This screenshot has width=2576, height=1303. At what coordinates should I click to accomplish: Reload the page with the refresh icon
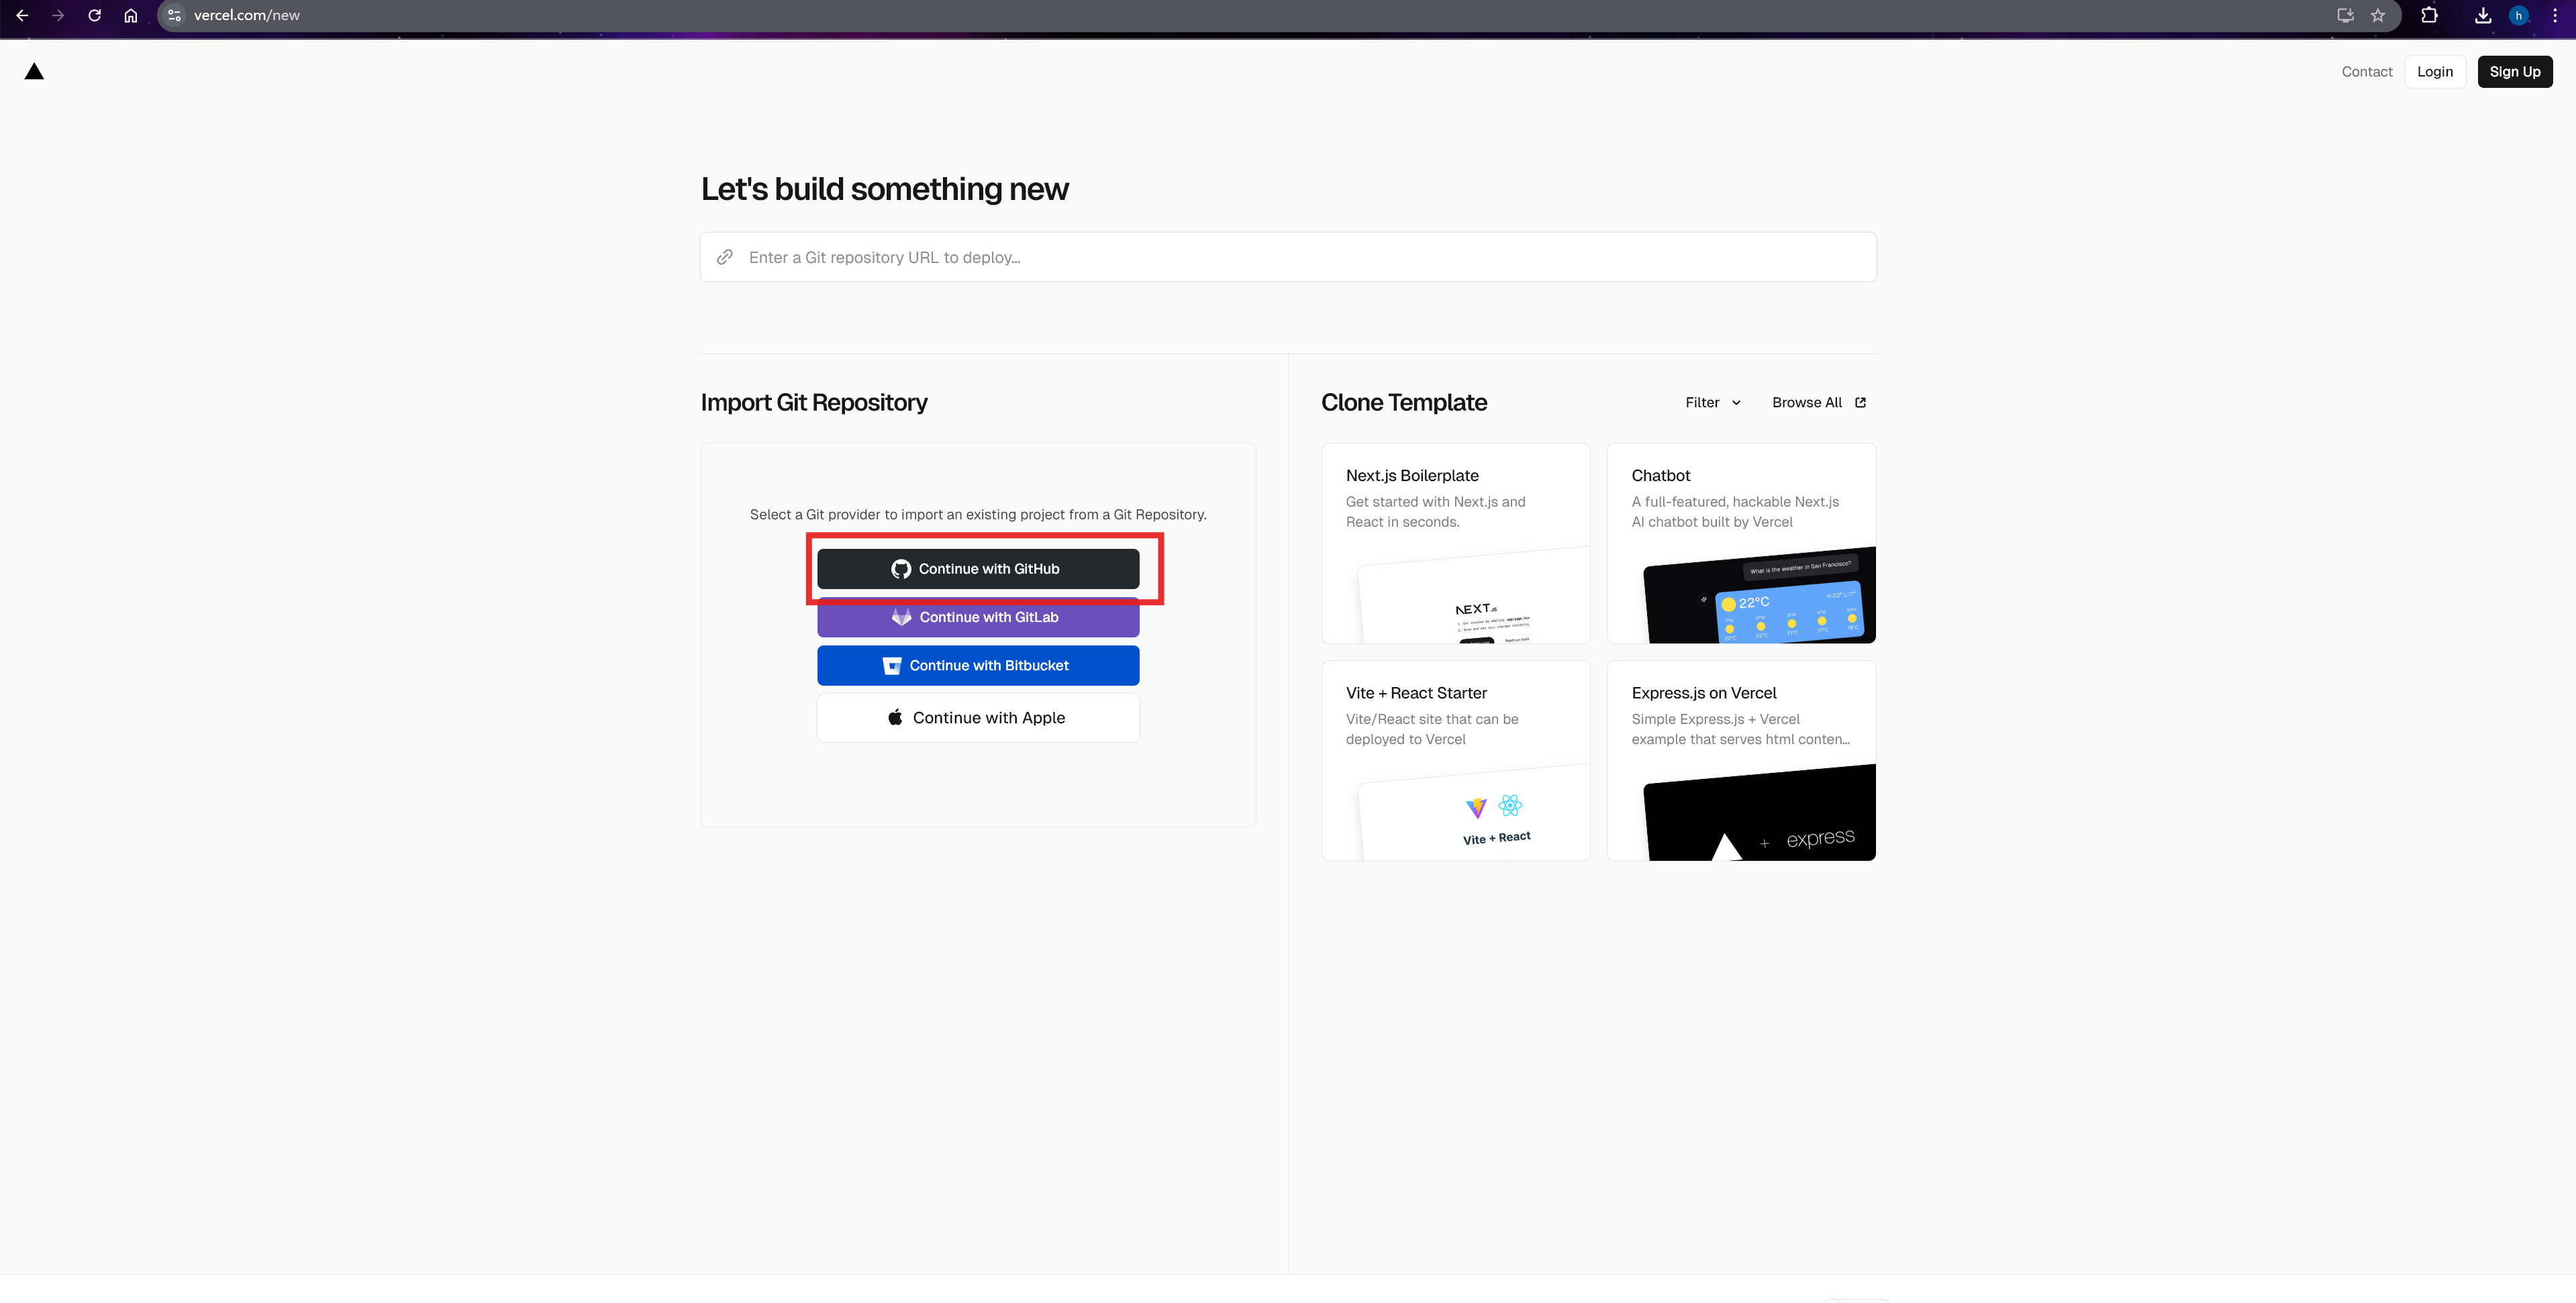pyautogui.click(x=94, y=15)
